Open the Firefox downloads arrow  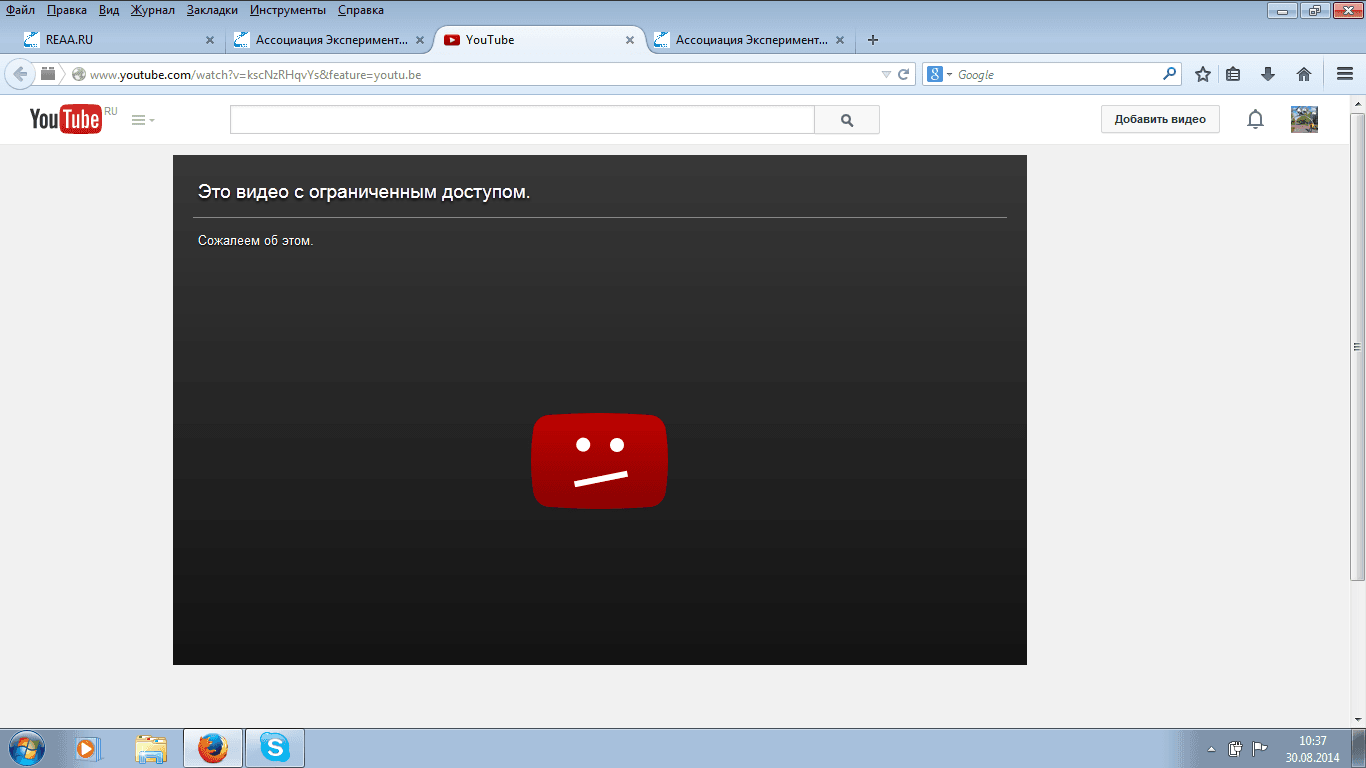(1268, 74)
